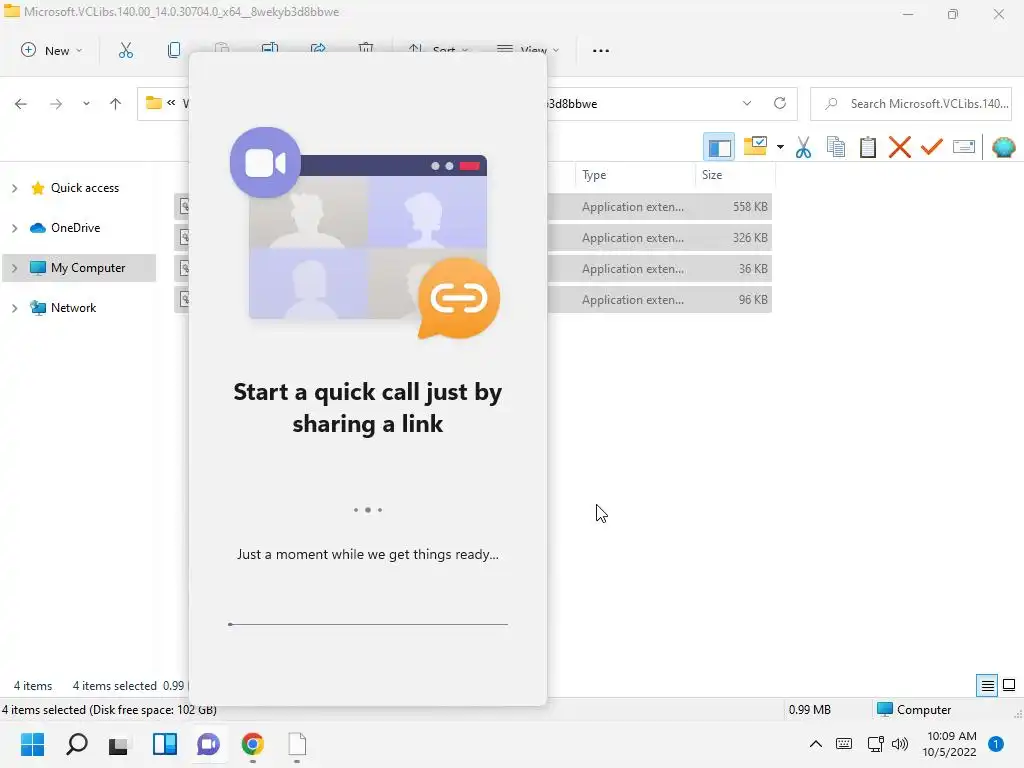The image size is (1024, 768).
Task: Click the blank document taskbar icon
Action: pyautogui.click(x=297, y=744)
